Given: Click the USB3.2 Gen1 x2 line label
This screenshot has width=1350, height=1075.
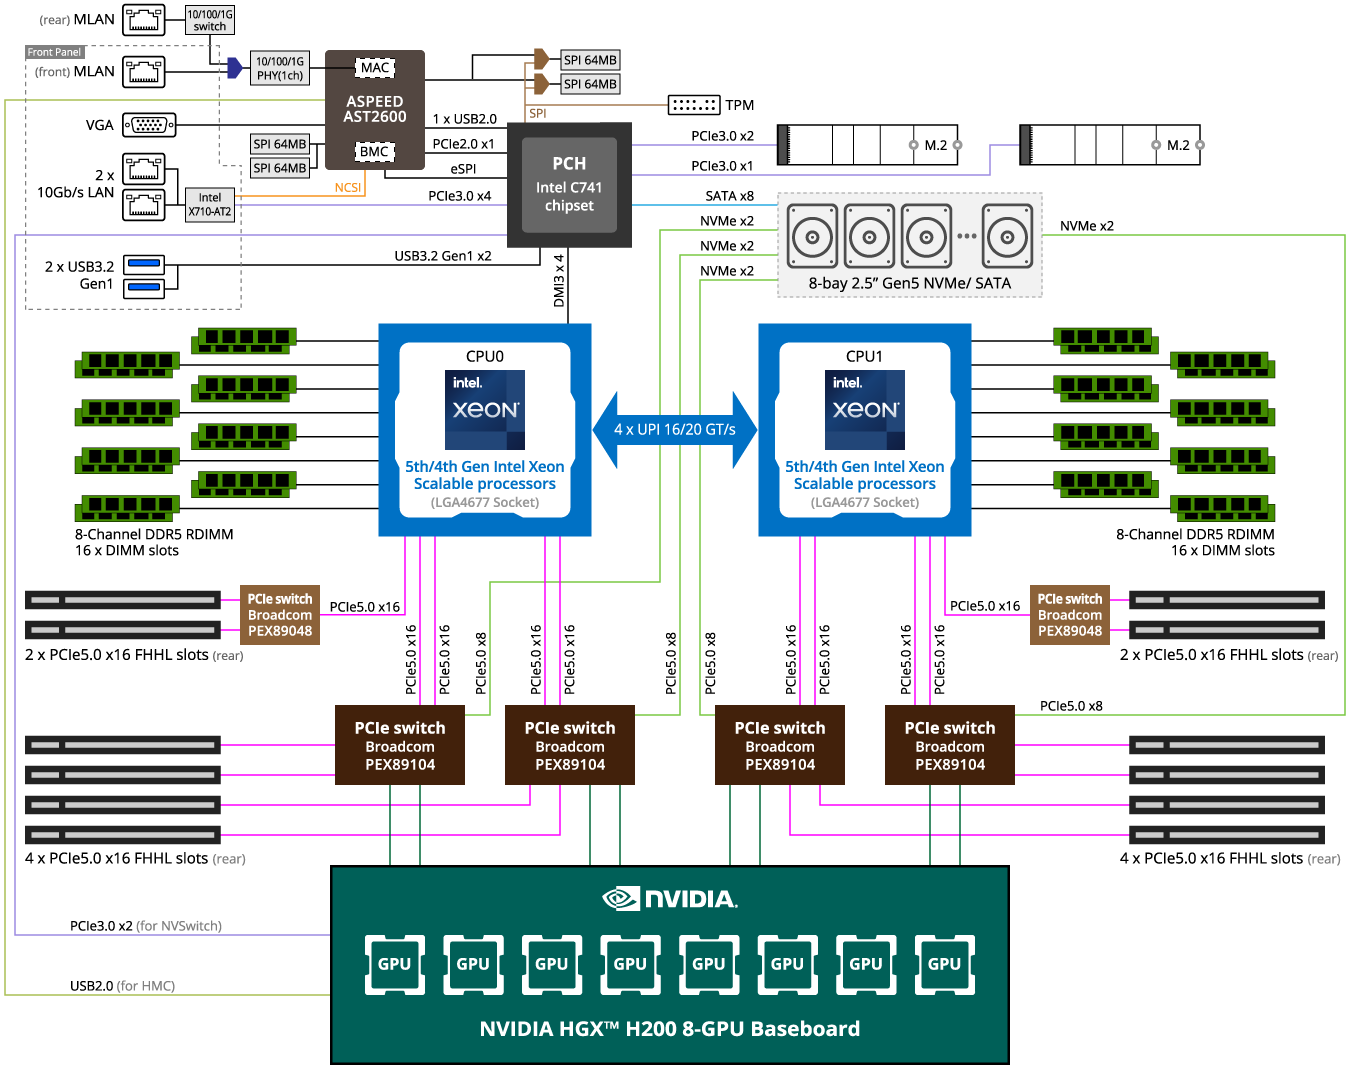Looking at the screenshot, I should 443,256.
